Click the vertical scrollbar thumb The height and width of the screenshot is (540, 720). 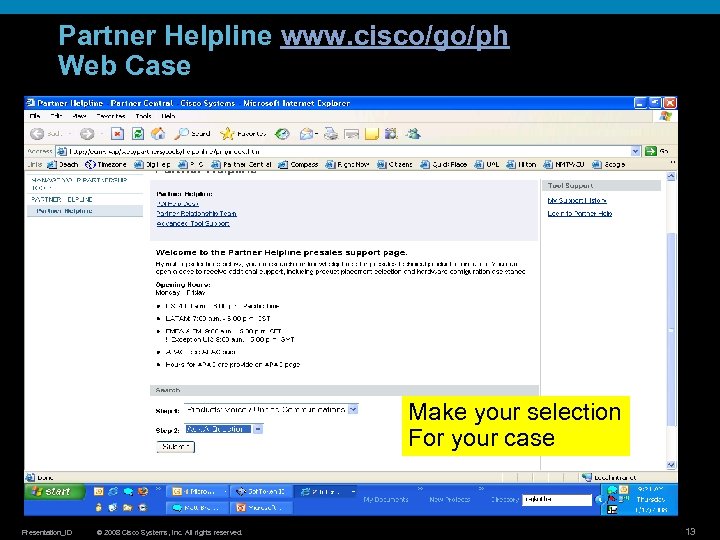[671, 329]
